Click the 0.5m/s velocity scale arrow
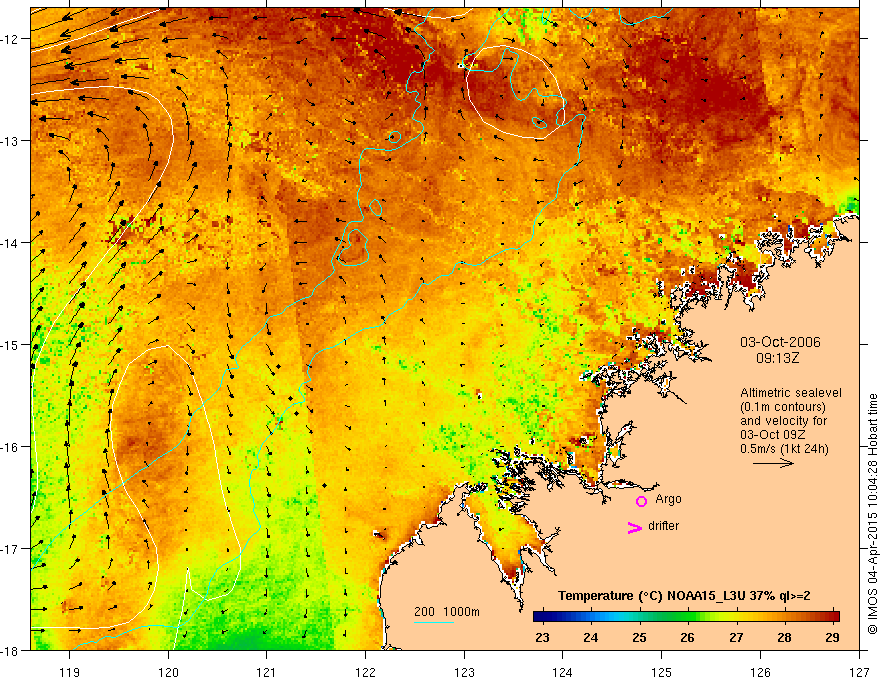This screenshot has height=680, width=880. pyautogui.click(x=773, y=463)
